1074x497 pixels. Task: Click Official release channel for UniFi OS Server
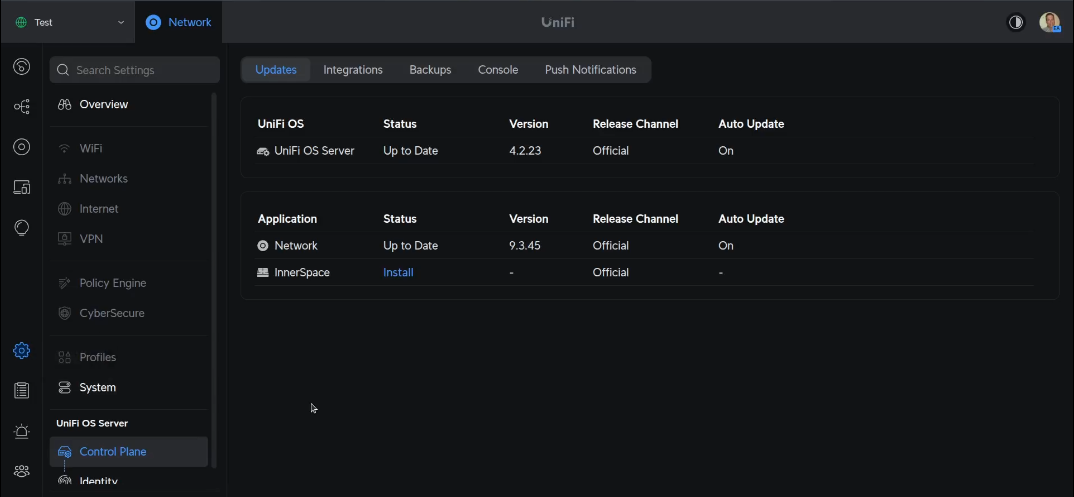[610, 151]
